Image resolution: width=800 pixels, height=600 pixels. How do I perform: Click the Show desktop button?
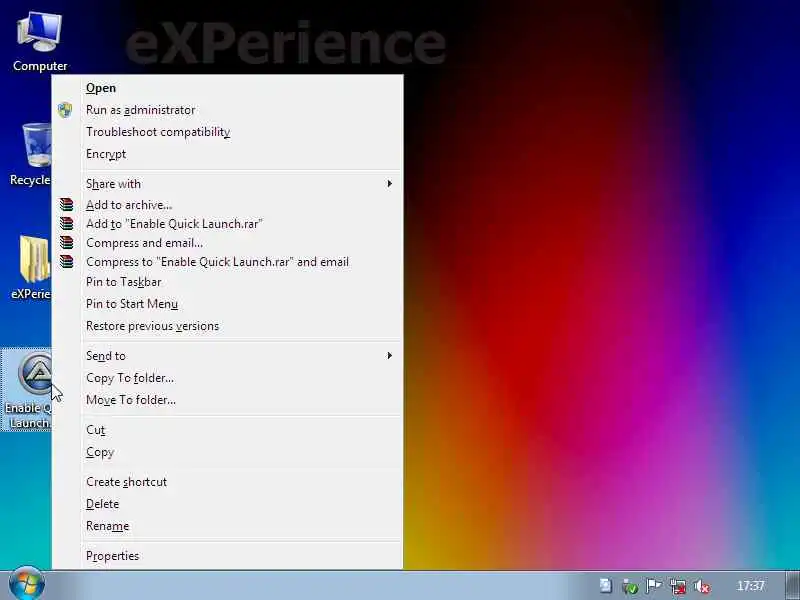tap(792, 585)
